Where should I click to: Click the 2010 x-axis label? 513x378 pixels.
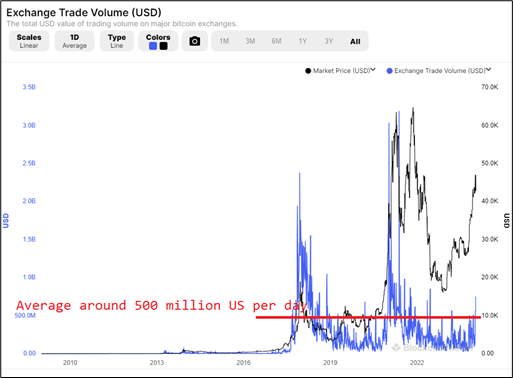[70, 363]
